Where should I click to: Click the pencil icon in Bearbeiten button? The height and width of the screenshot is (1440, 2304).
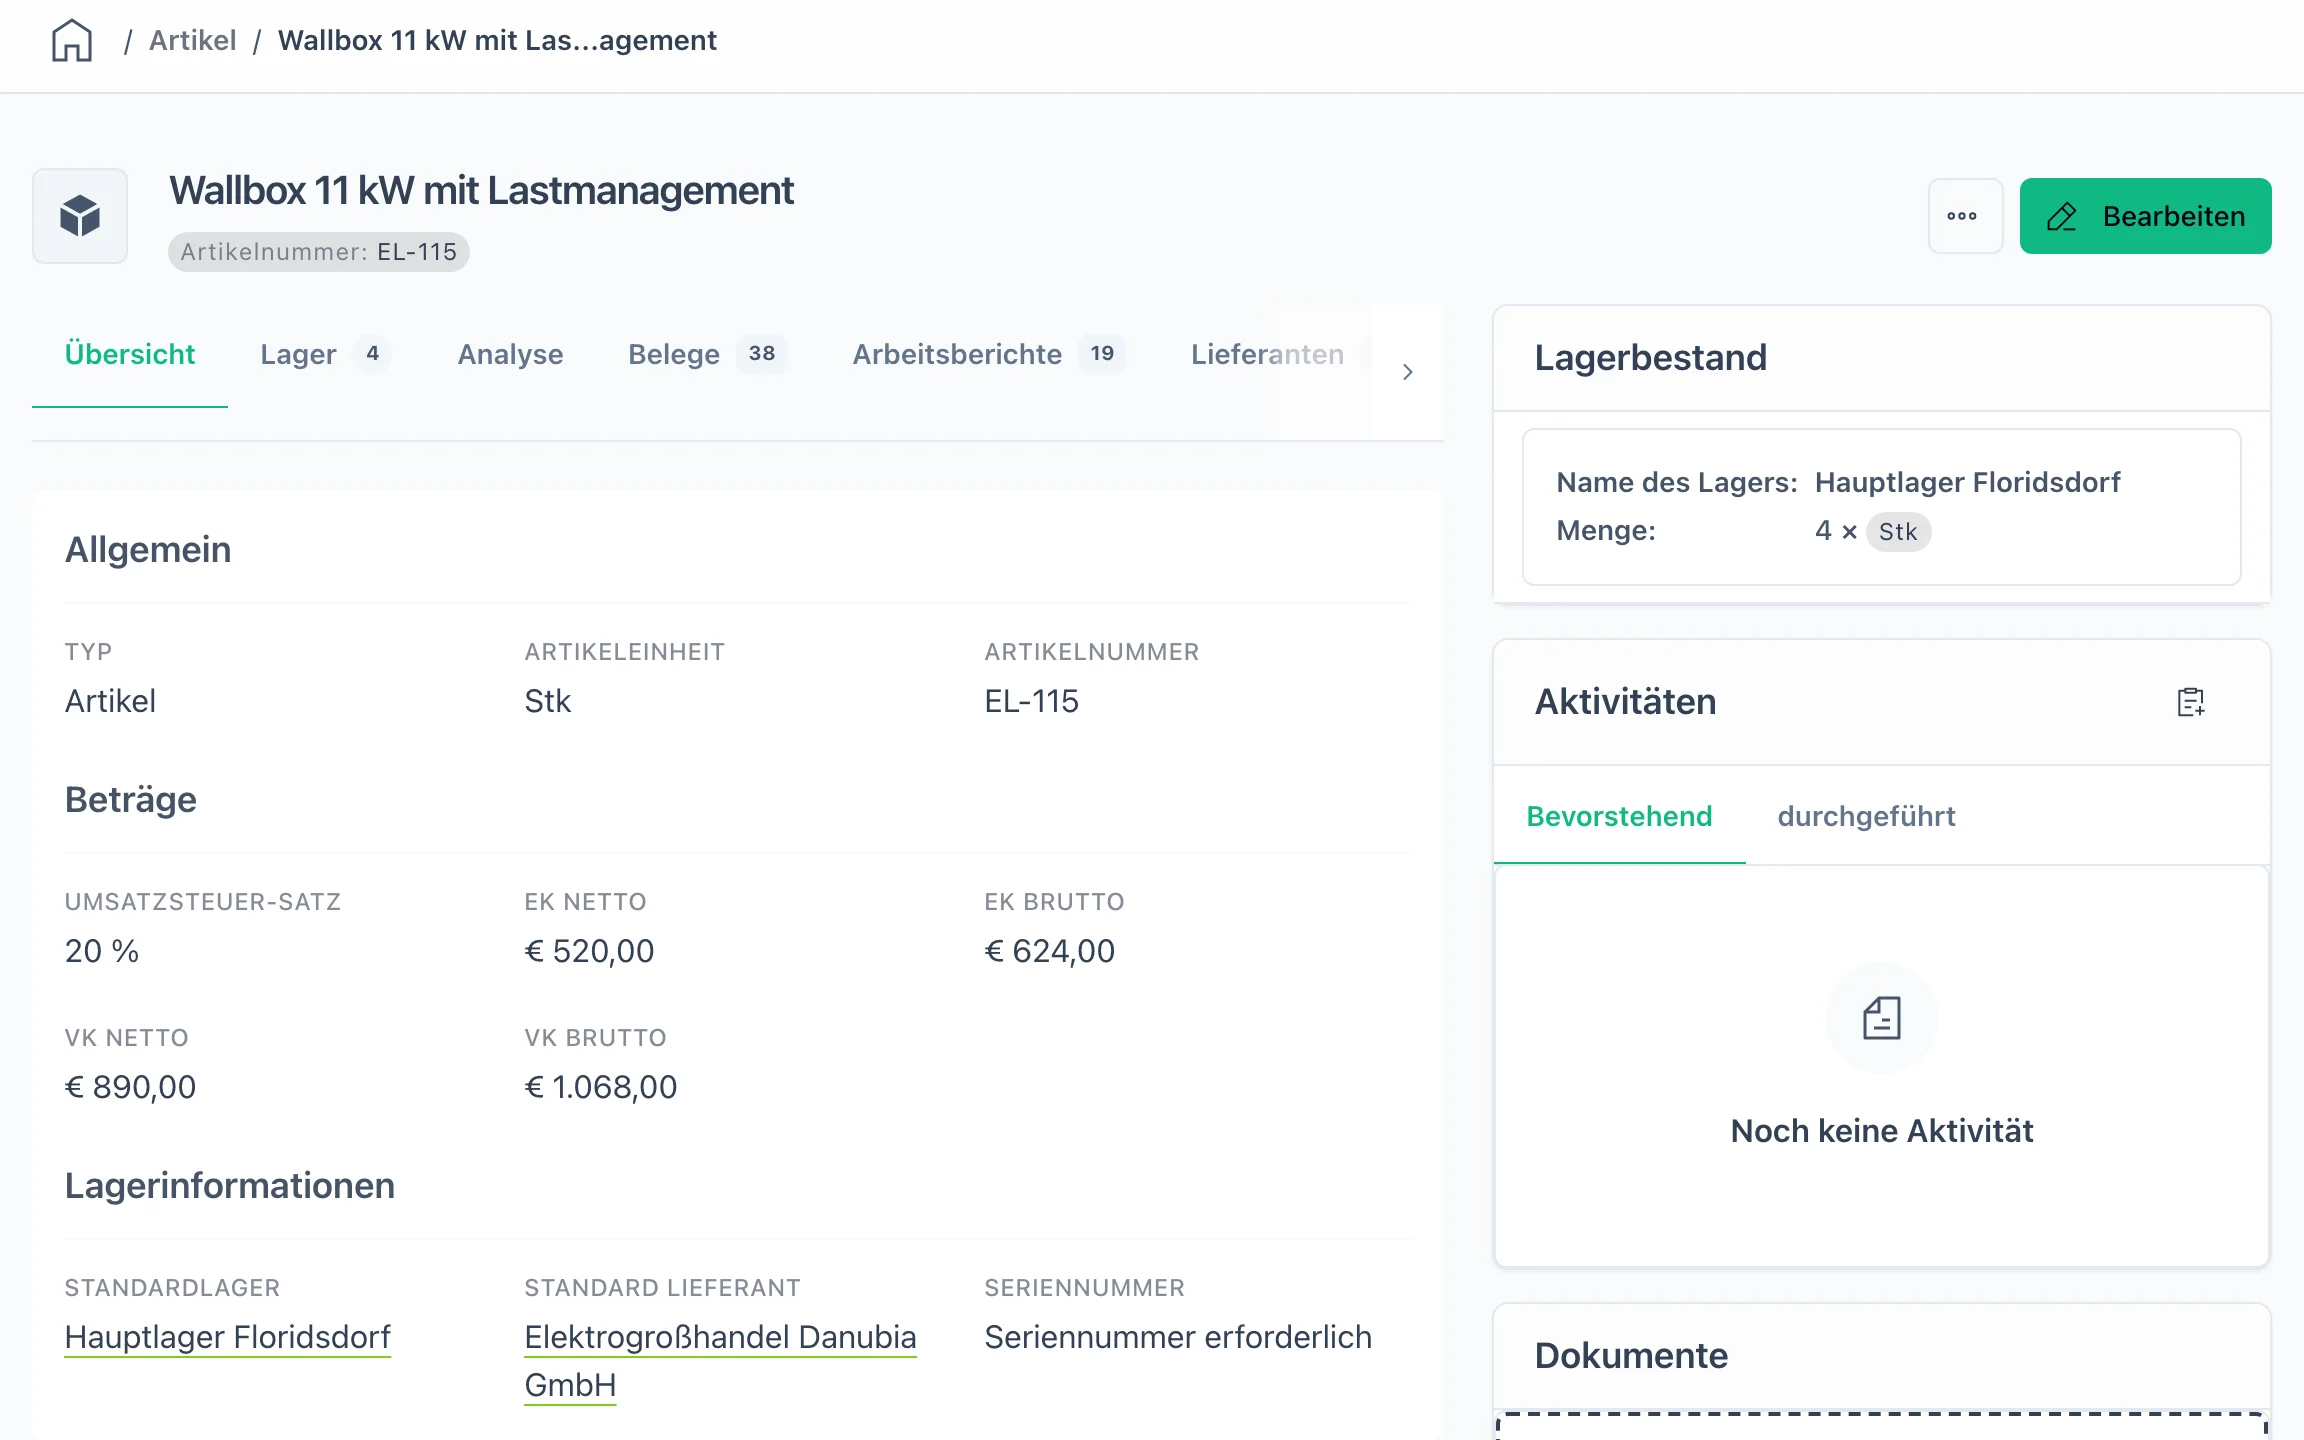tap(2062, 217)
